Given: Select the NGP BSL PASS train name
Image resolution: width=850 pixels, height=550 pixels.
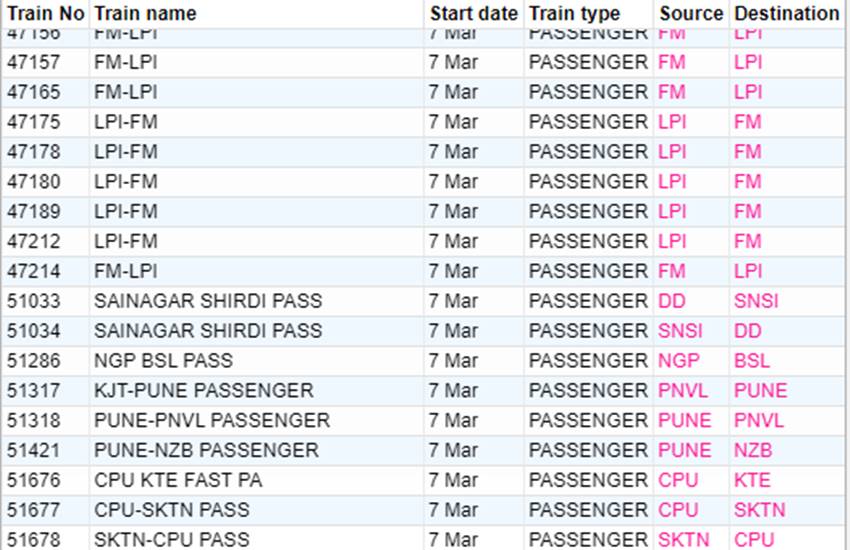Looking at the screenshot, I should pos(163,361).
